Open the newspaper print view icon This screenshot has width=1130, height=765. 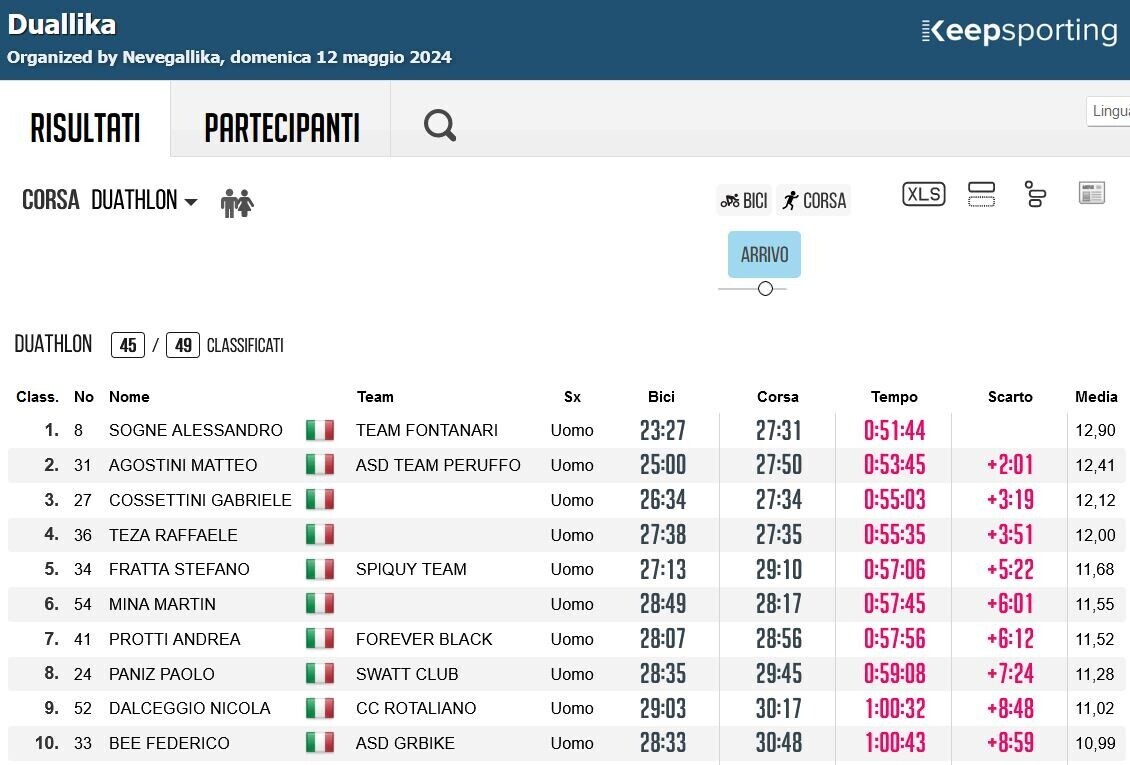pyautogui.click(x=1091, y=193)
